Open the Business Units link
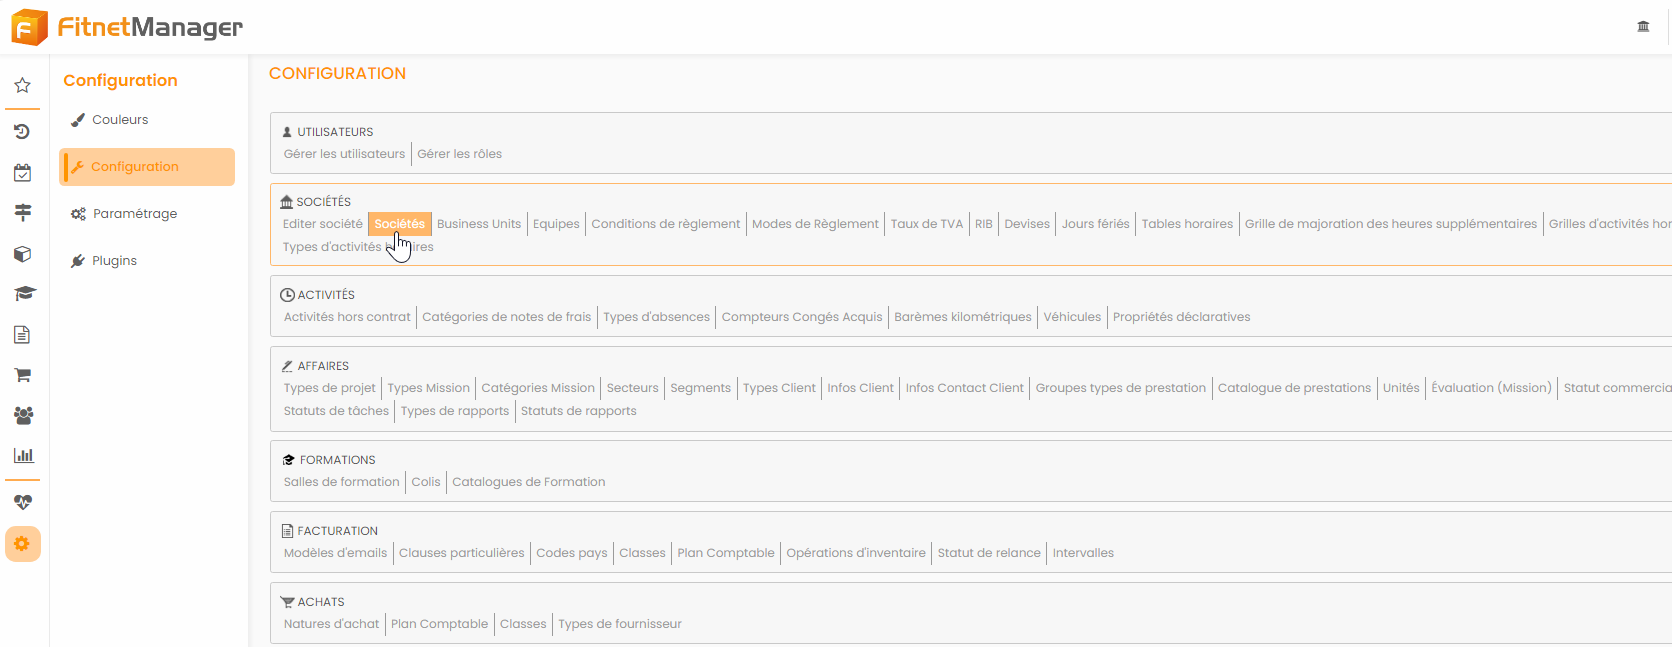Image resolution: width=1672 pixels, height=647 pixels. click(479, 224)
